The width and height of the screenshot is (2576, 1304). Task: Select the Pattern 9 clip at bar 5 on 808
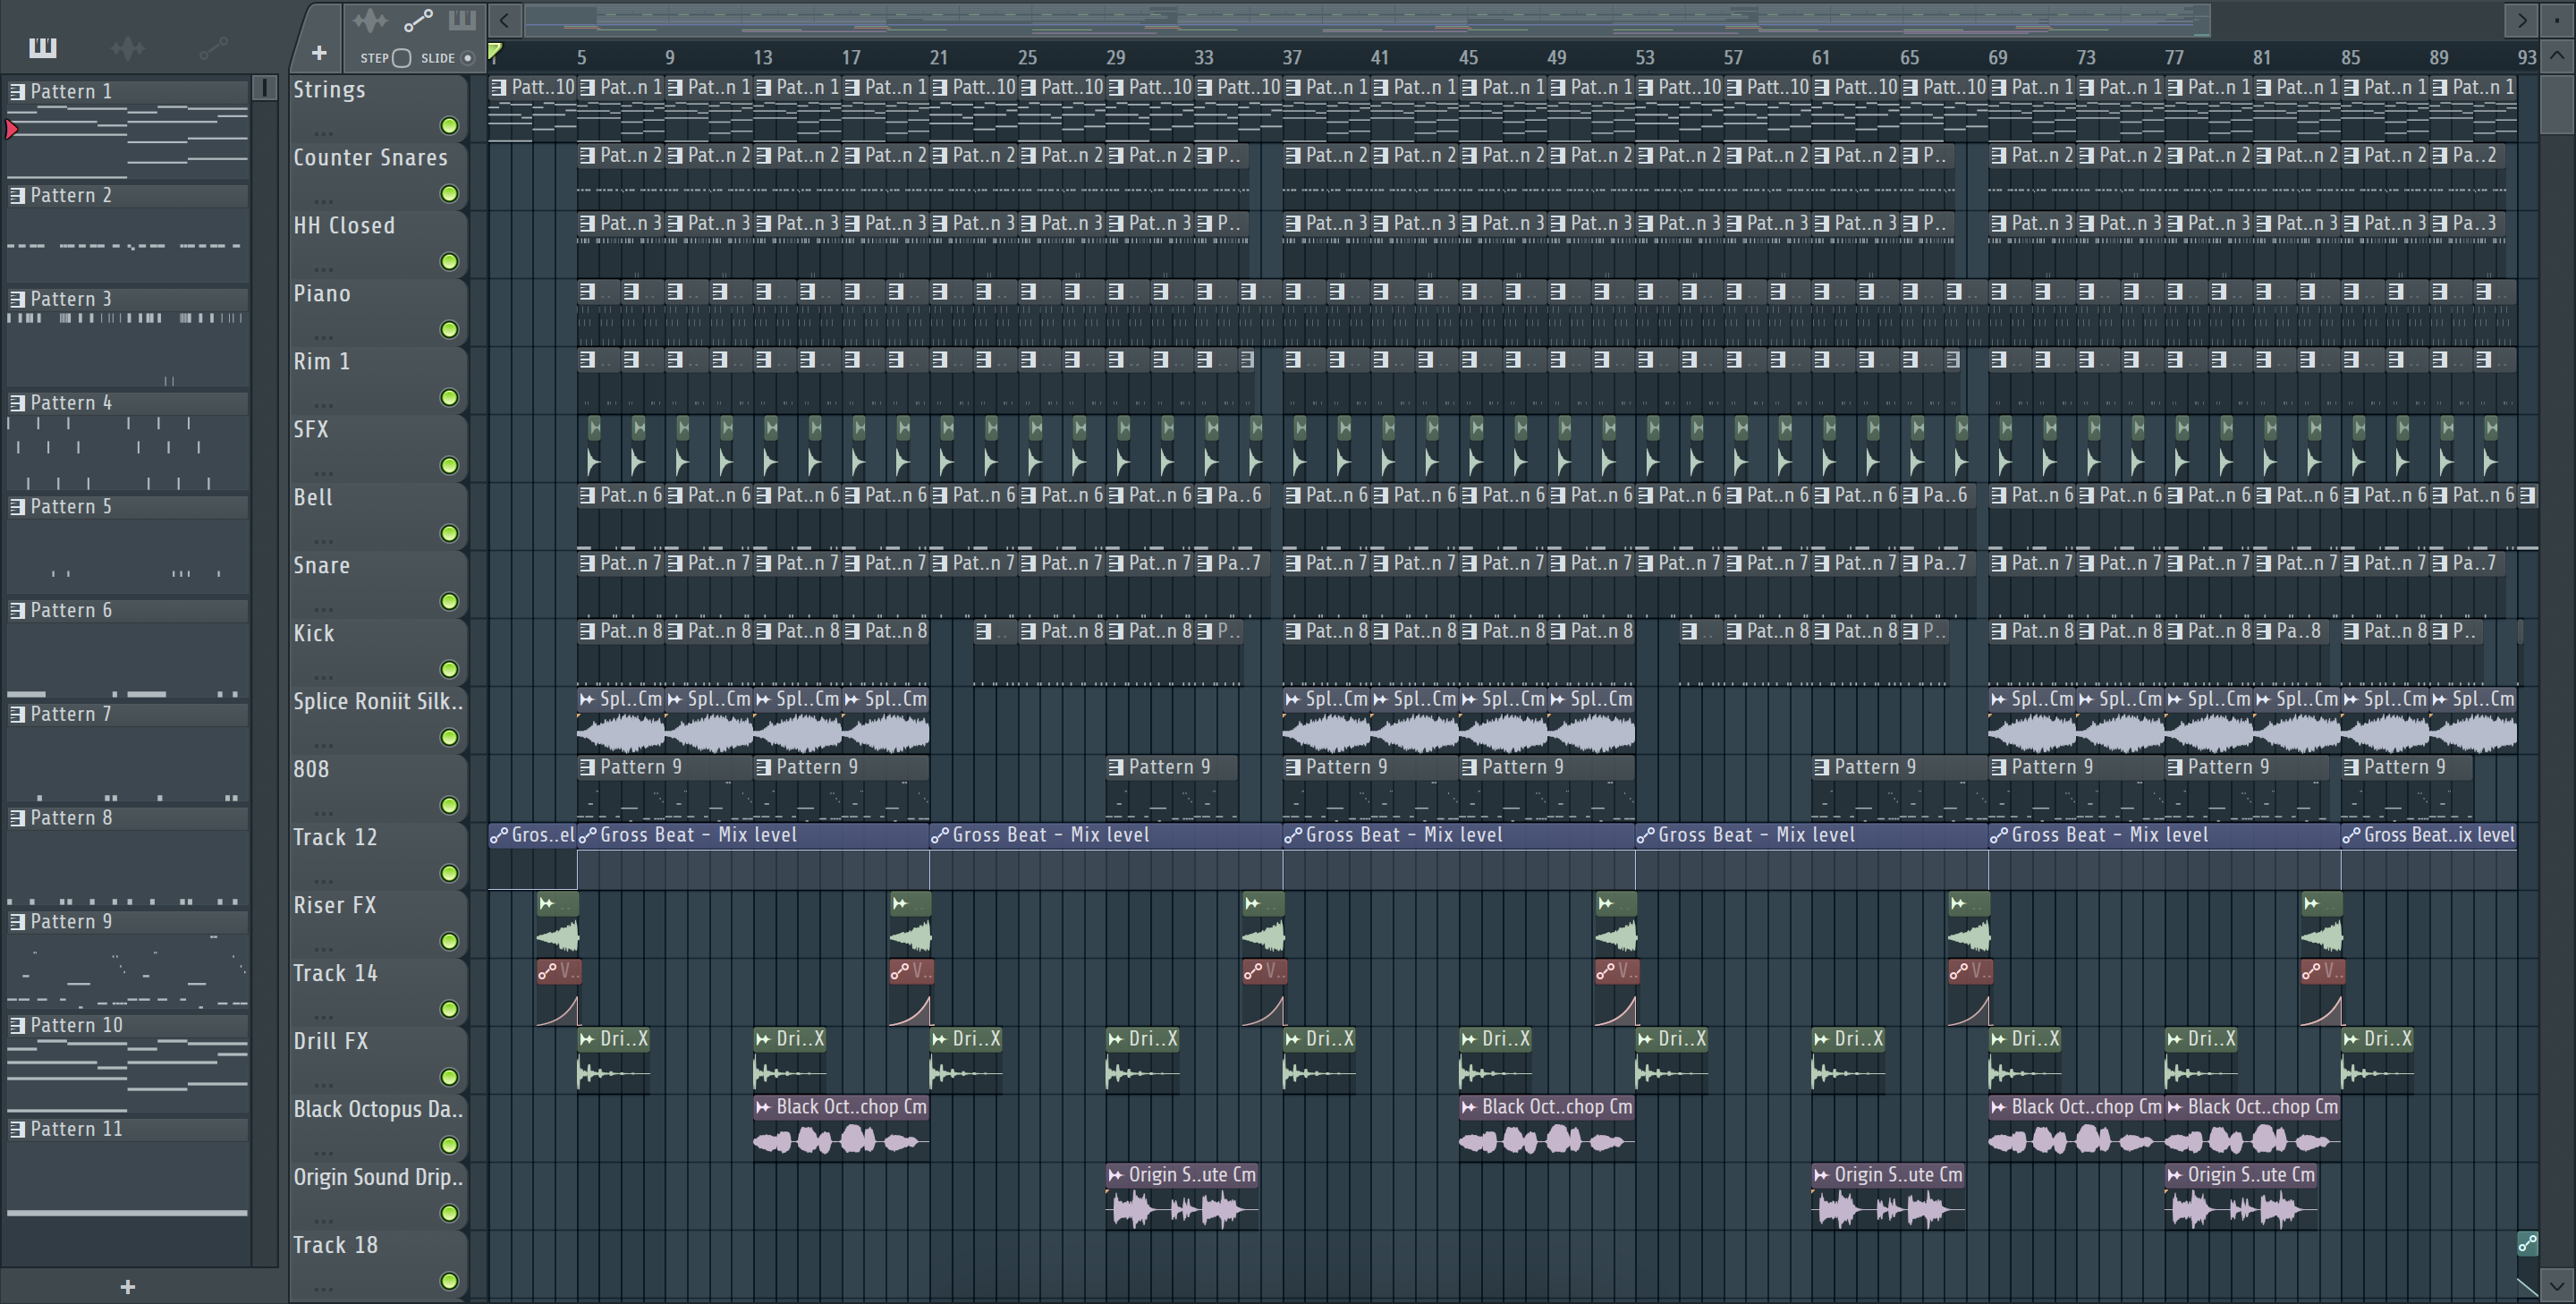click(664, 787)
